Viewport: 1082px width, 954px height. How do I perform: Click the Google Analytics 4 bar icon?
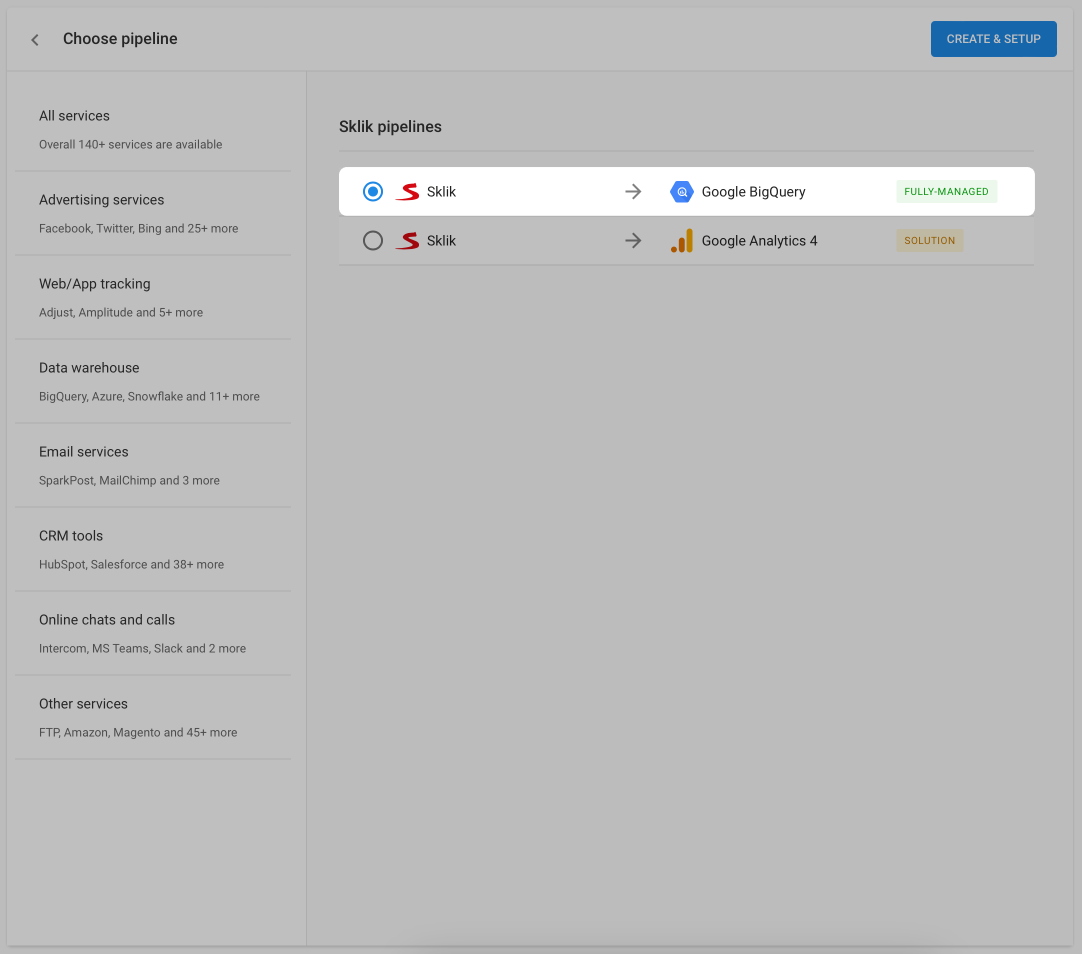(682, 241)
